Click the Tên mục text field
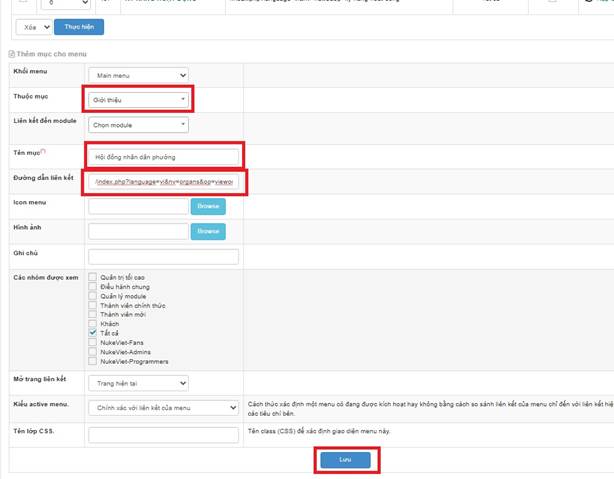The height and width of the screenshot is (479, 614). point(164,157)
